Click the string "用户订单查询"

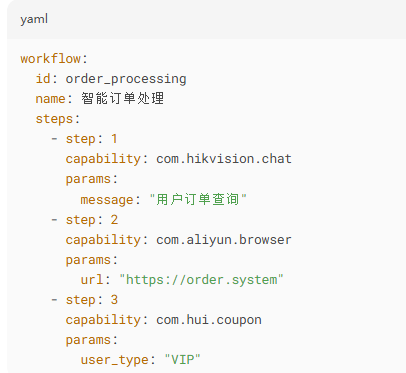coord(198,199)
